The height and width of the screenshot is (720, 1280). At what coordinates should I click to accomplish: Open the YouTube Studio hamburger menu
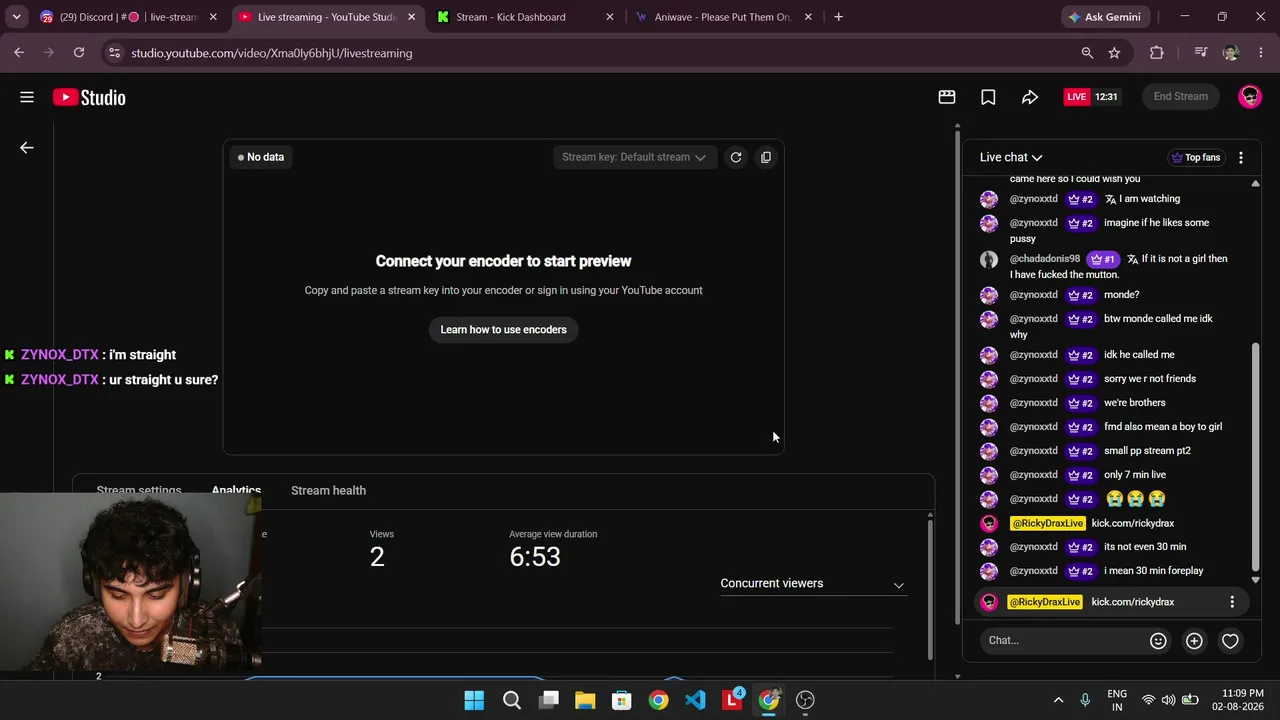tap(27, 97)
